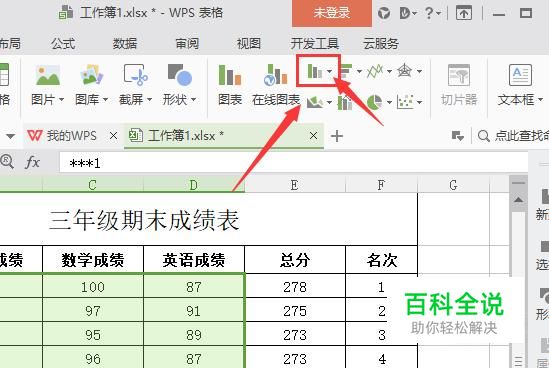Switch to the 视图 ribbon tab

click(248, 44)
